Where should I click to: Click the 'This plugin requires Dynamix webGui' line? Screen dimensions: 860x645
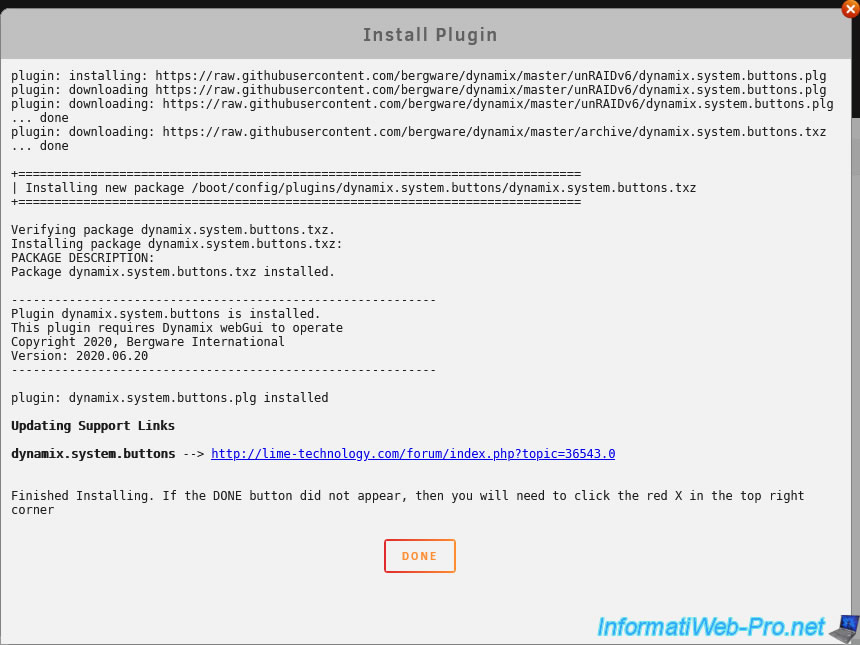177,328
